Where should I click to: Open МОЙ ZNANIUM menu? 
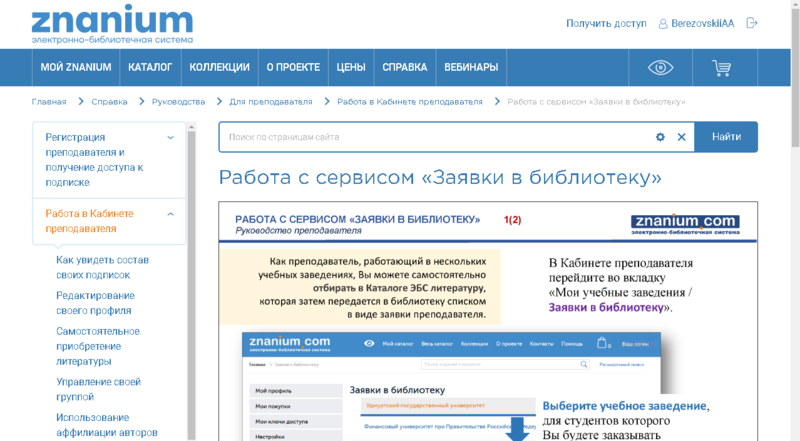tap(76, 67)
